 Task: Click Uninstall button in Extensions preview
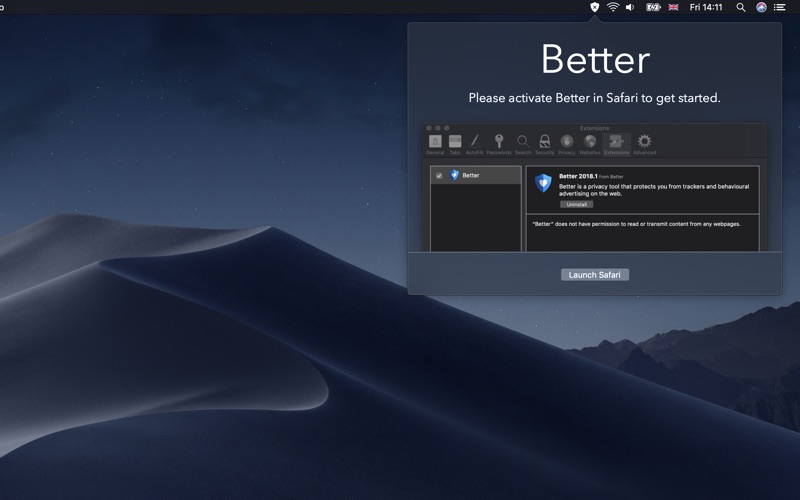577,204
